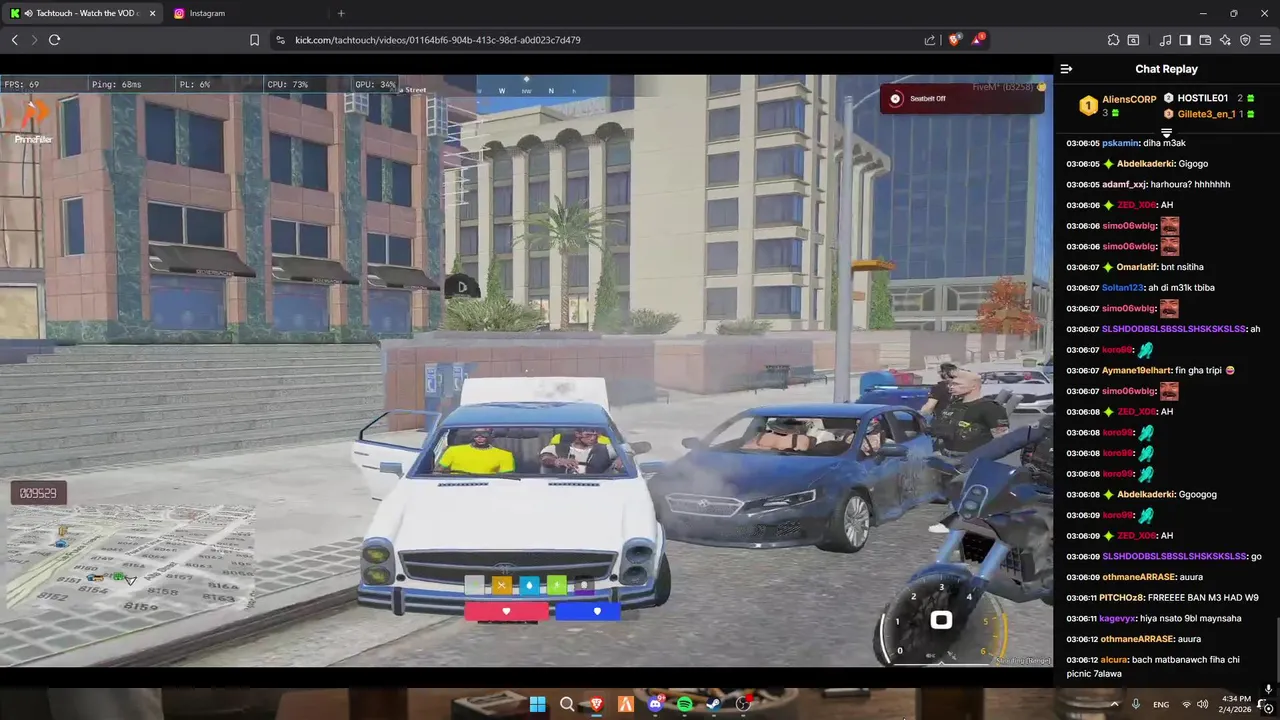Open Steam from the taskbar
This screenshot has height=720, width=1280.
point(714,704)
